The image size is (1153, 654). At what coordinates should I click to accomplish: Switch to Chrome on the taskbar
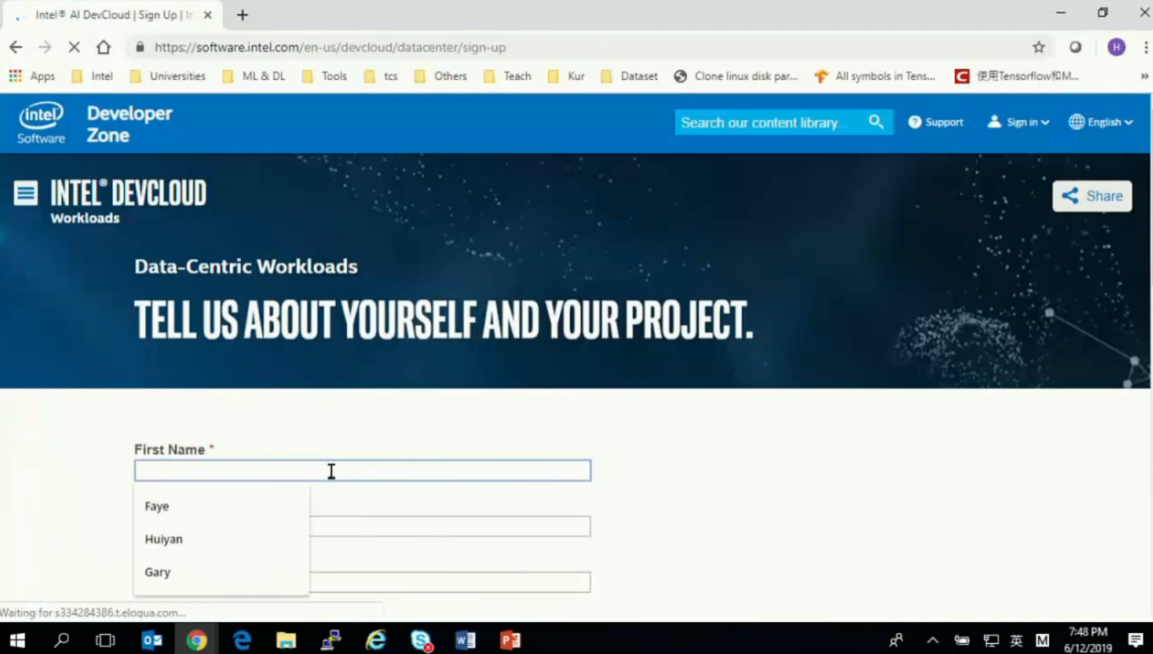point(196,640)
